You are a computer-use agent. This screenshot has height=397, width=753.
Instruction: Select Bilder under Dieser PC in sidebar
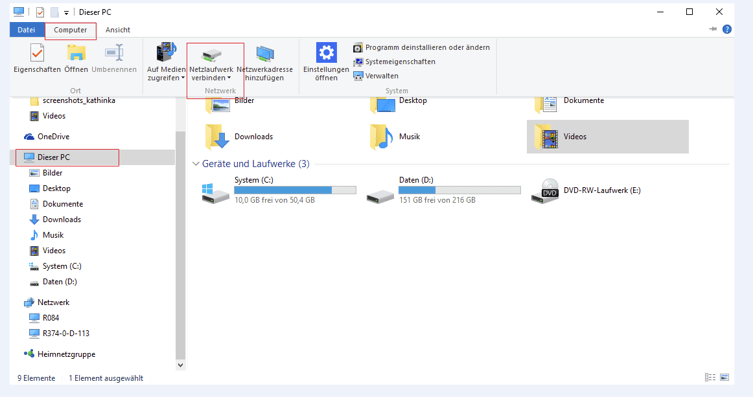[46, 173]
